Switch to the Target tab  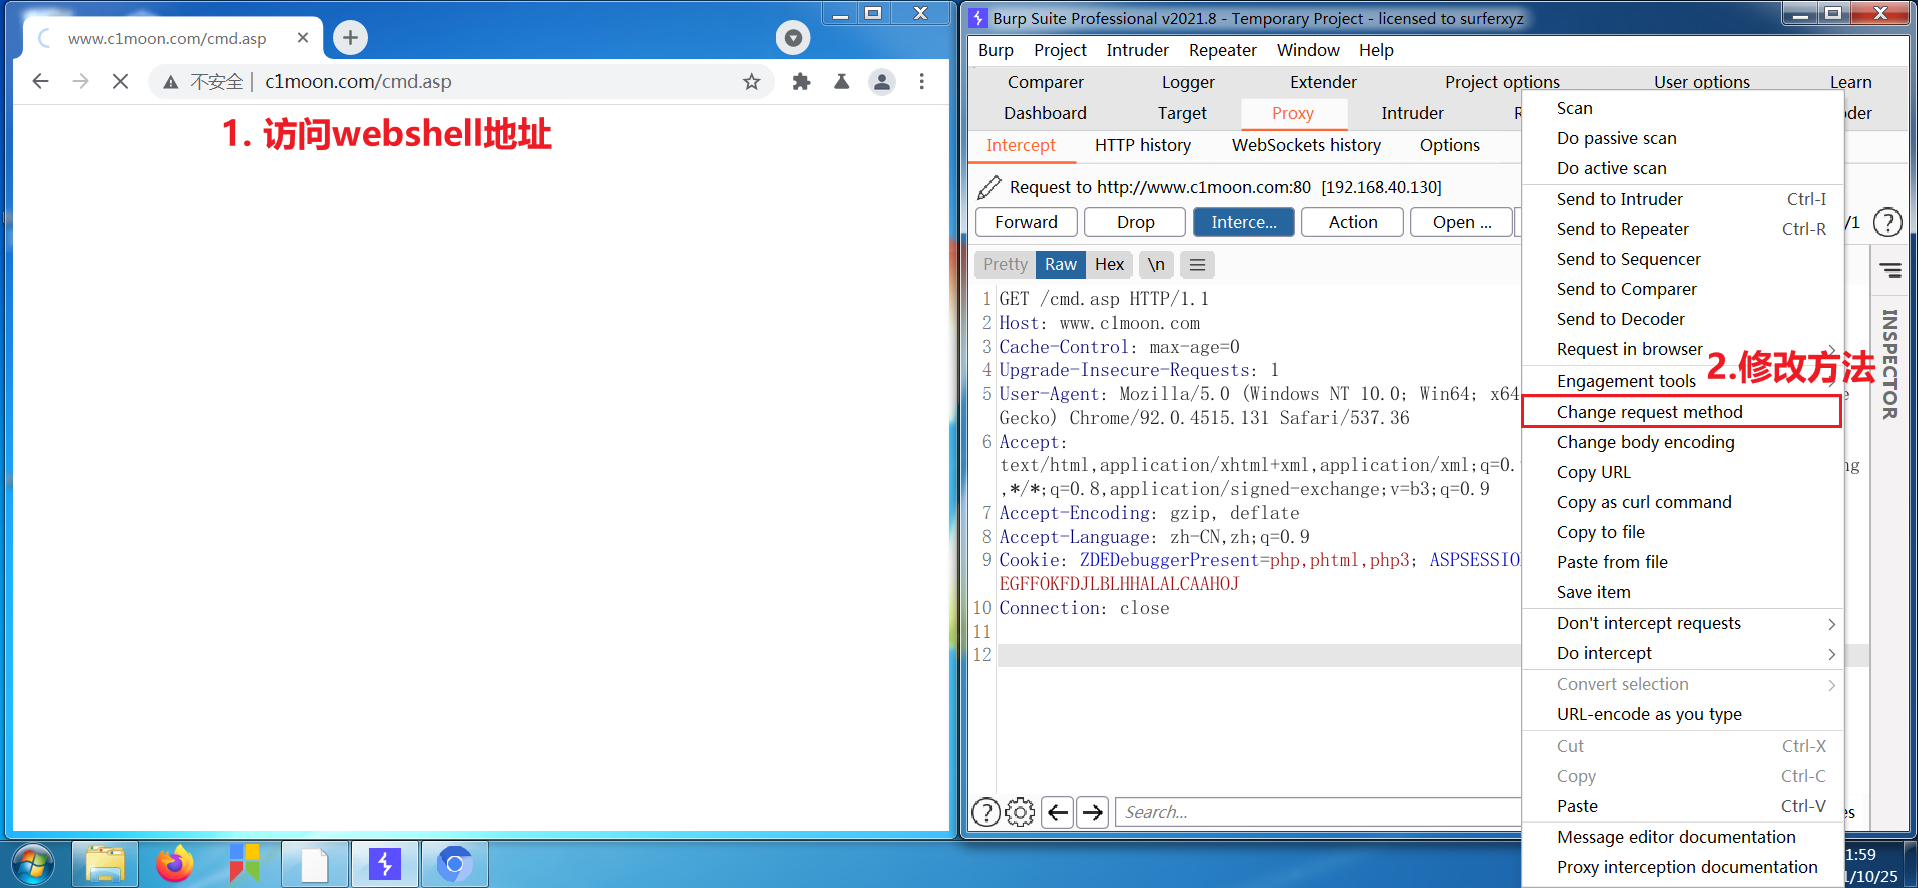[1182, 113]
